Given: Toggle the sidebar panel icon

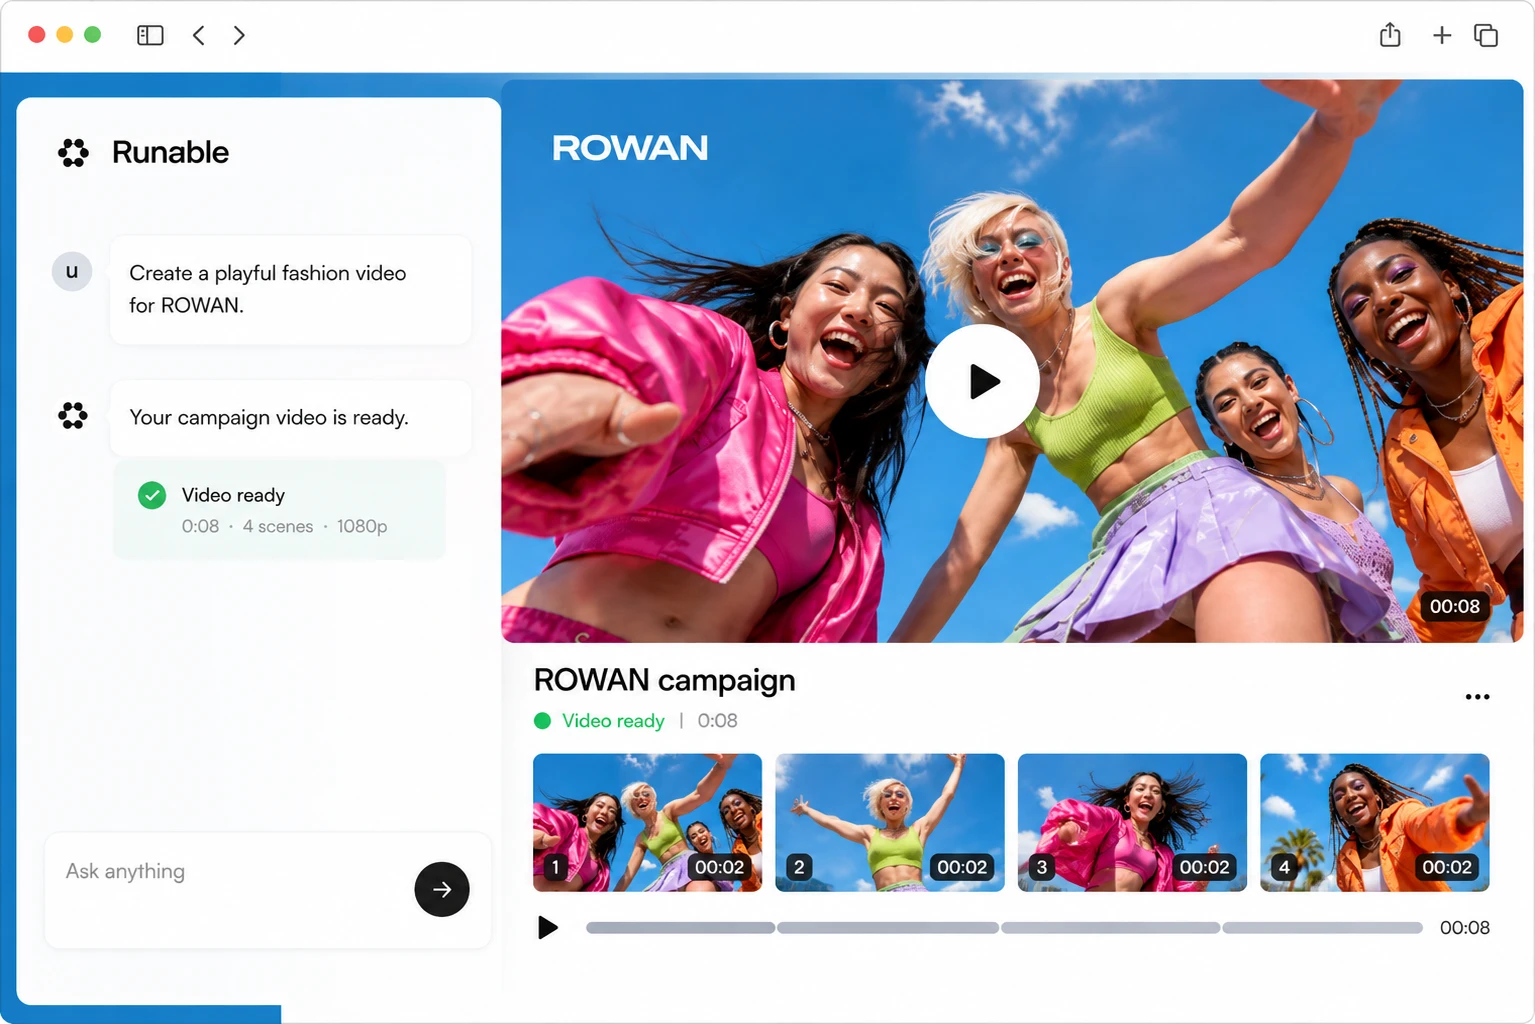Looking at the screenshot, I should (x=150, y=36).
